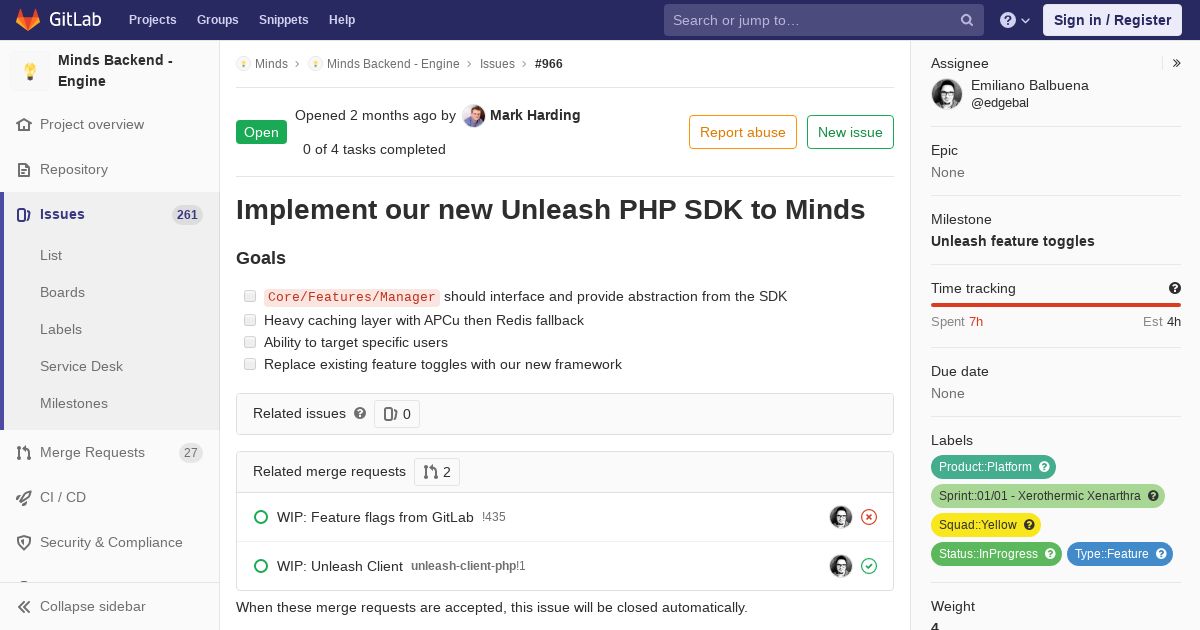1200x630 pixels.
Task: Click the open status icon for Unleash Client MR
Action: click(261, 566)
